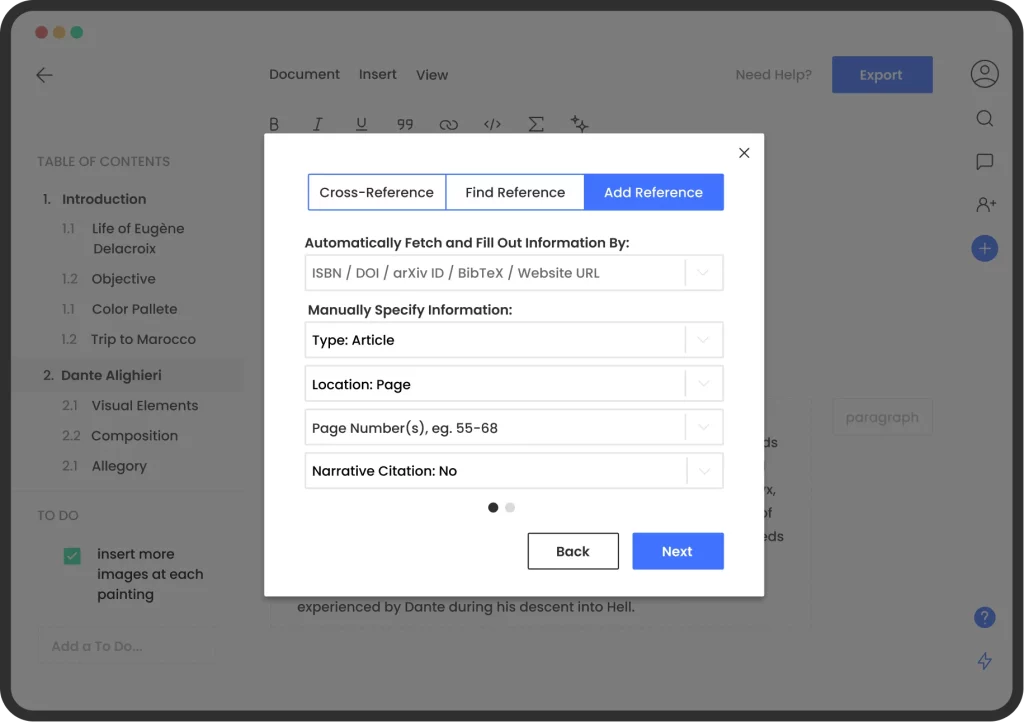Click the Back button in dialog
Screen dimensions: 1024x722
tap(573, 551)
